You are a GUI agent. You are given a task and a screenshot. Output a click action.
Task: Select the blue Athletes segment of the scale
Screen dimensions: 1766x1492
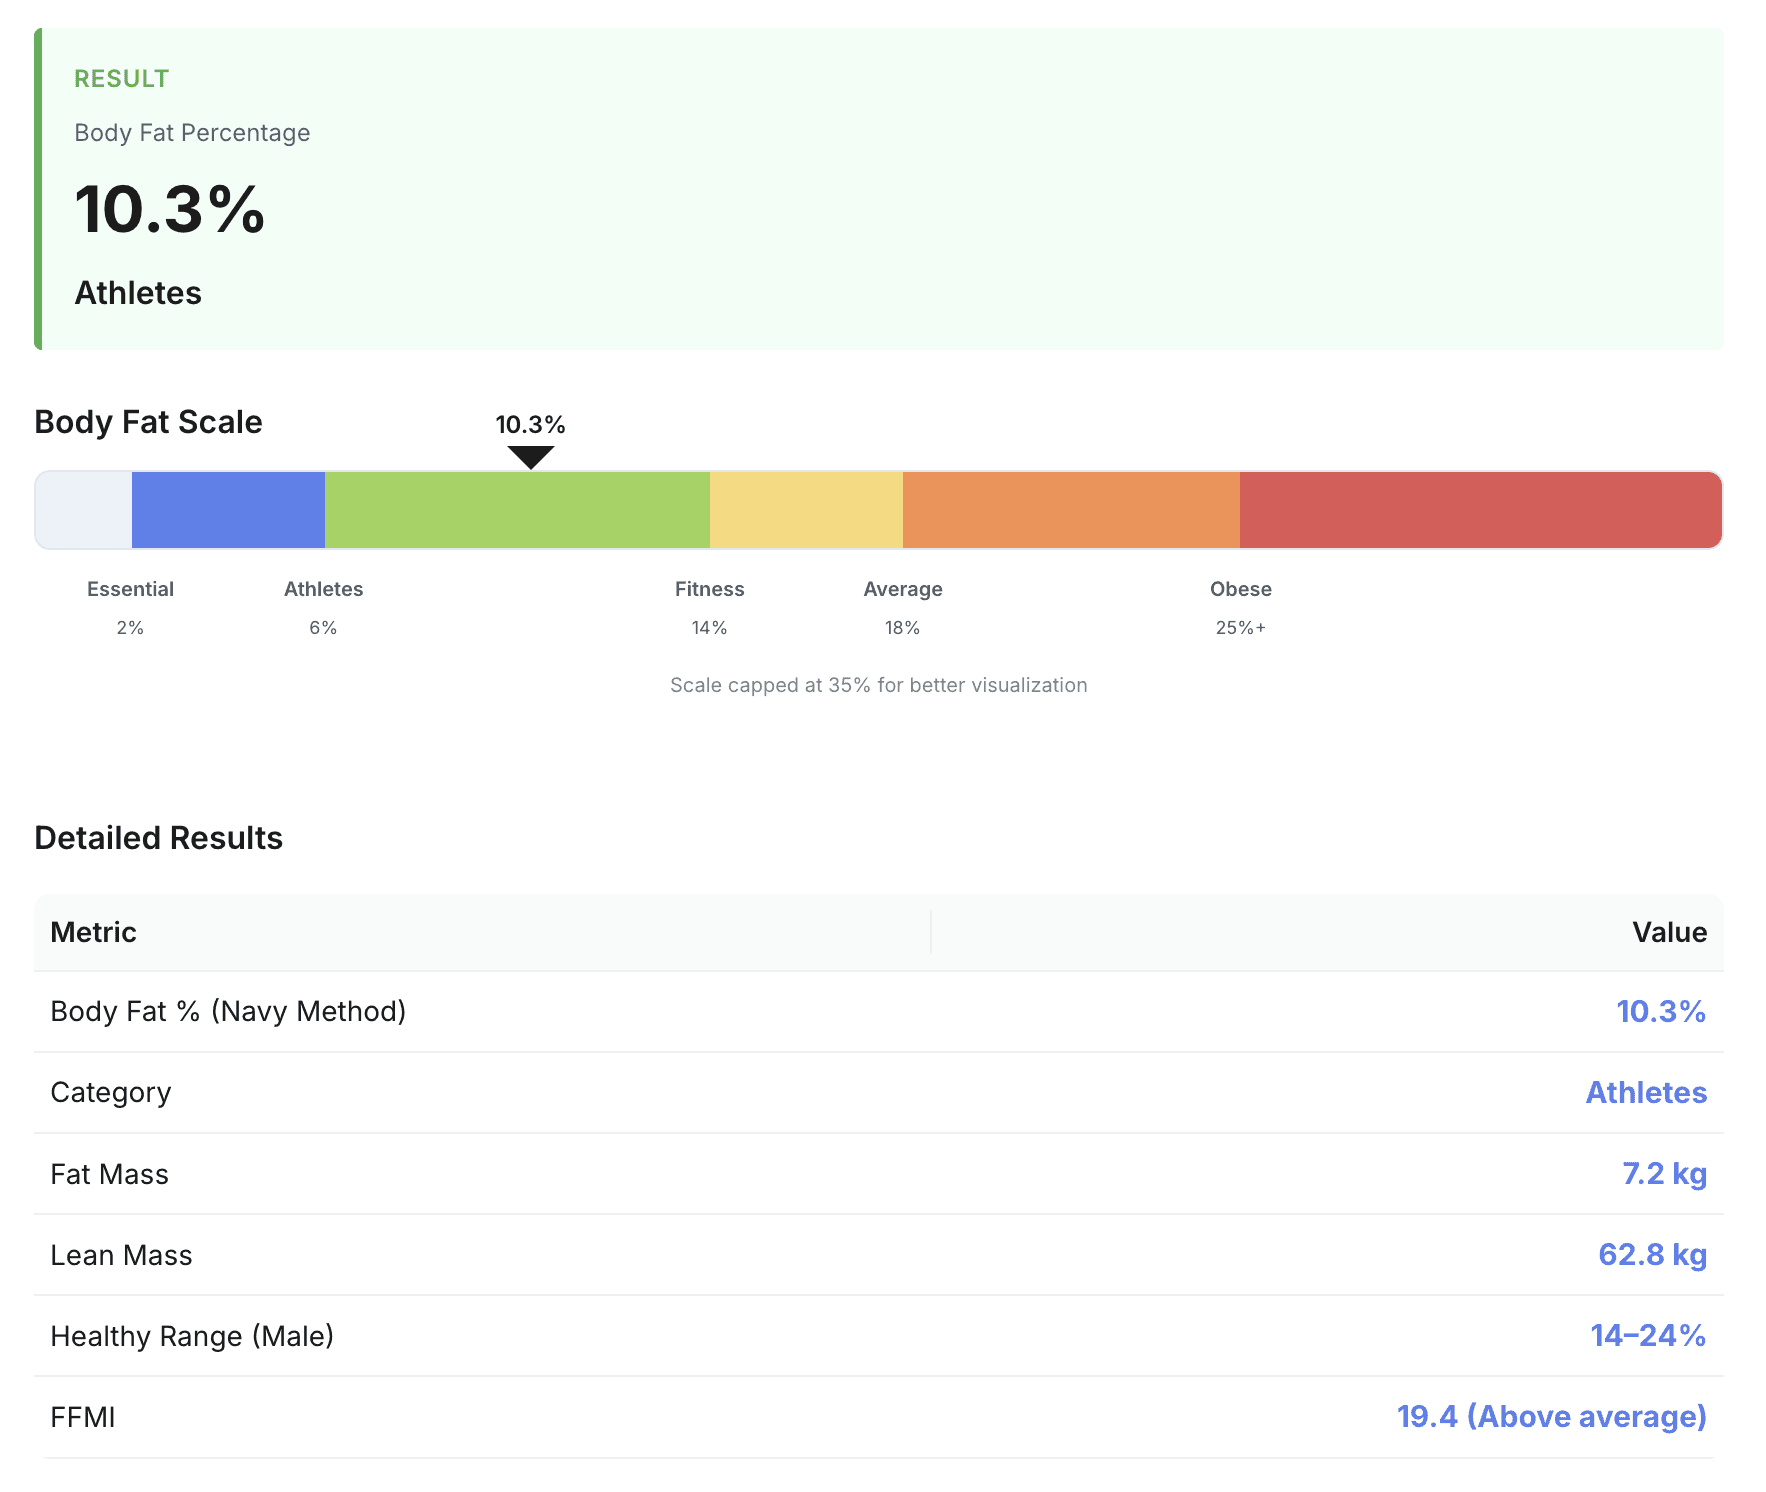pyautogui.click(x=228, y=510)
